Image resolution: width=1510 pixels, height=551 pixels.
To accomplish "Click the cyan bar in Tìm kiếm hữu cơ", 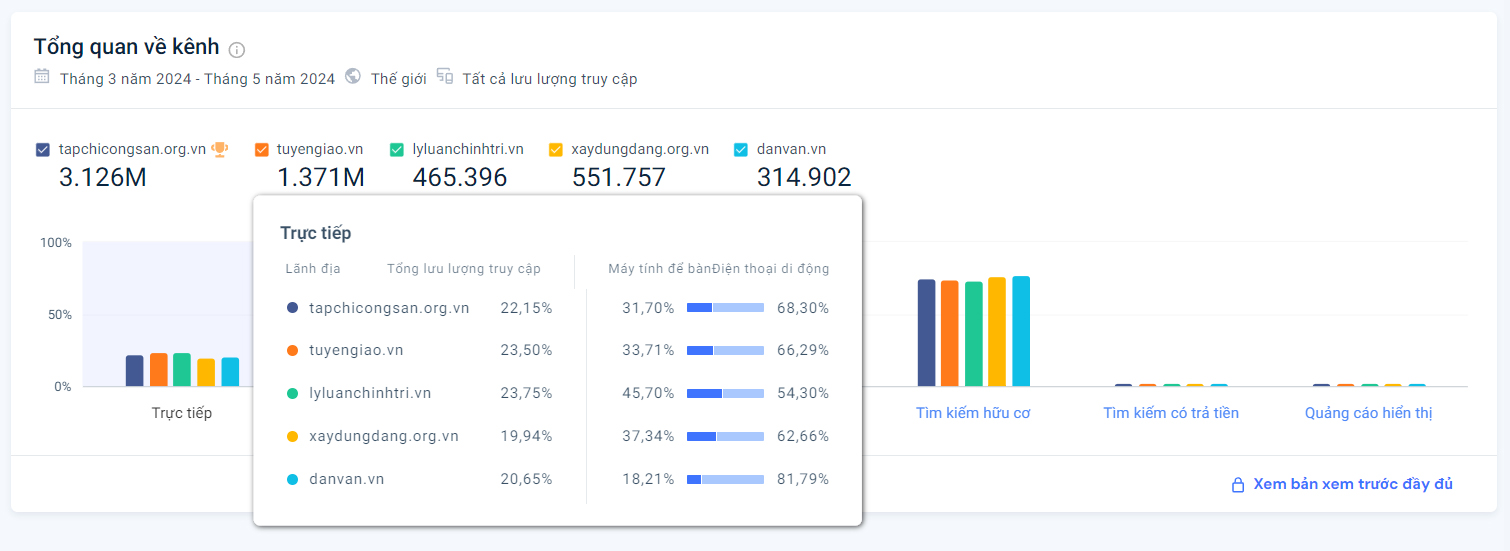I will click(1021, 332).
